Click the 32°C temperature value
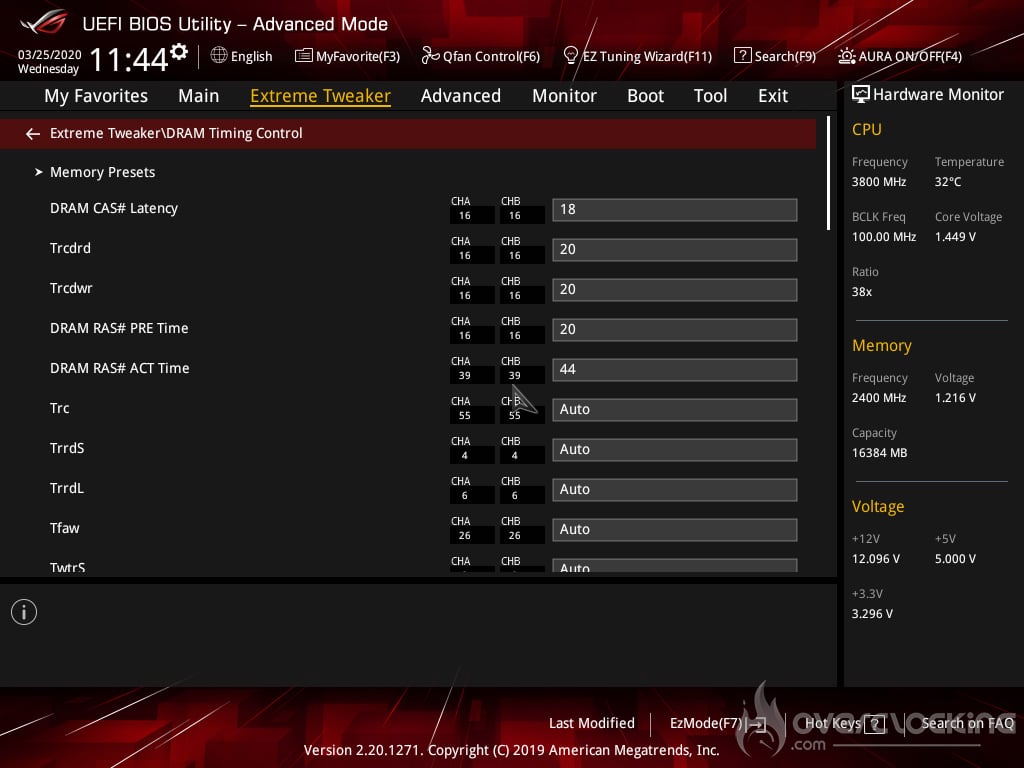The height and width of the screenshot is (768, 1024). pos(948,182)
